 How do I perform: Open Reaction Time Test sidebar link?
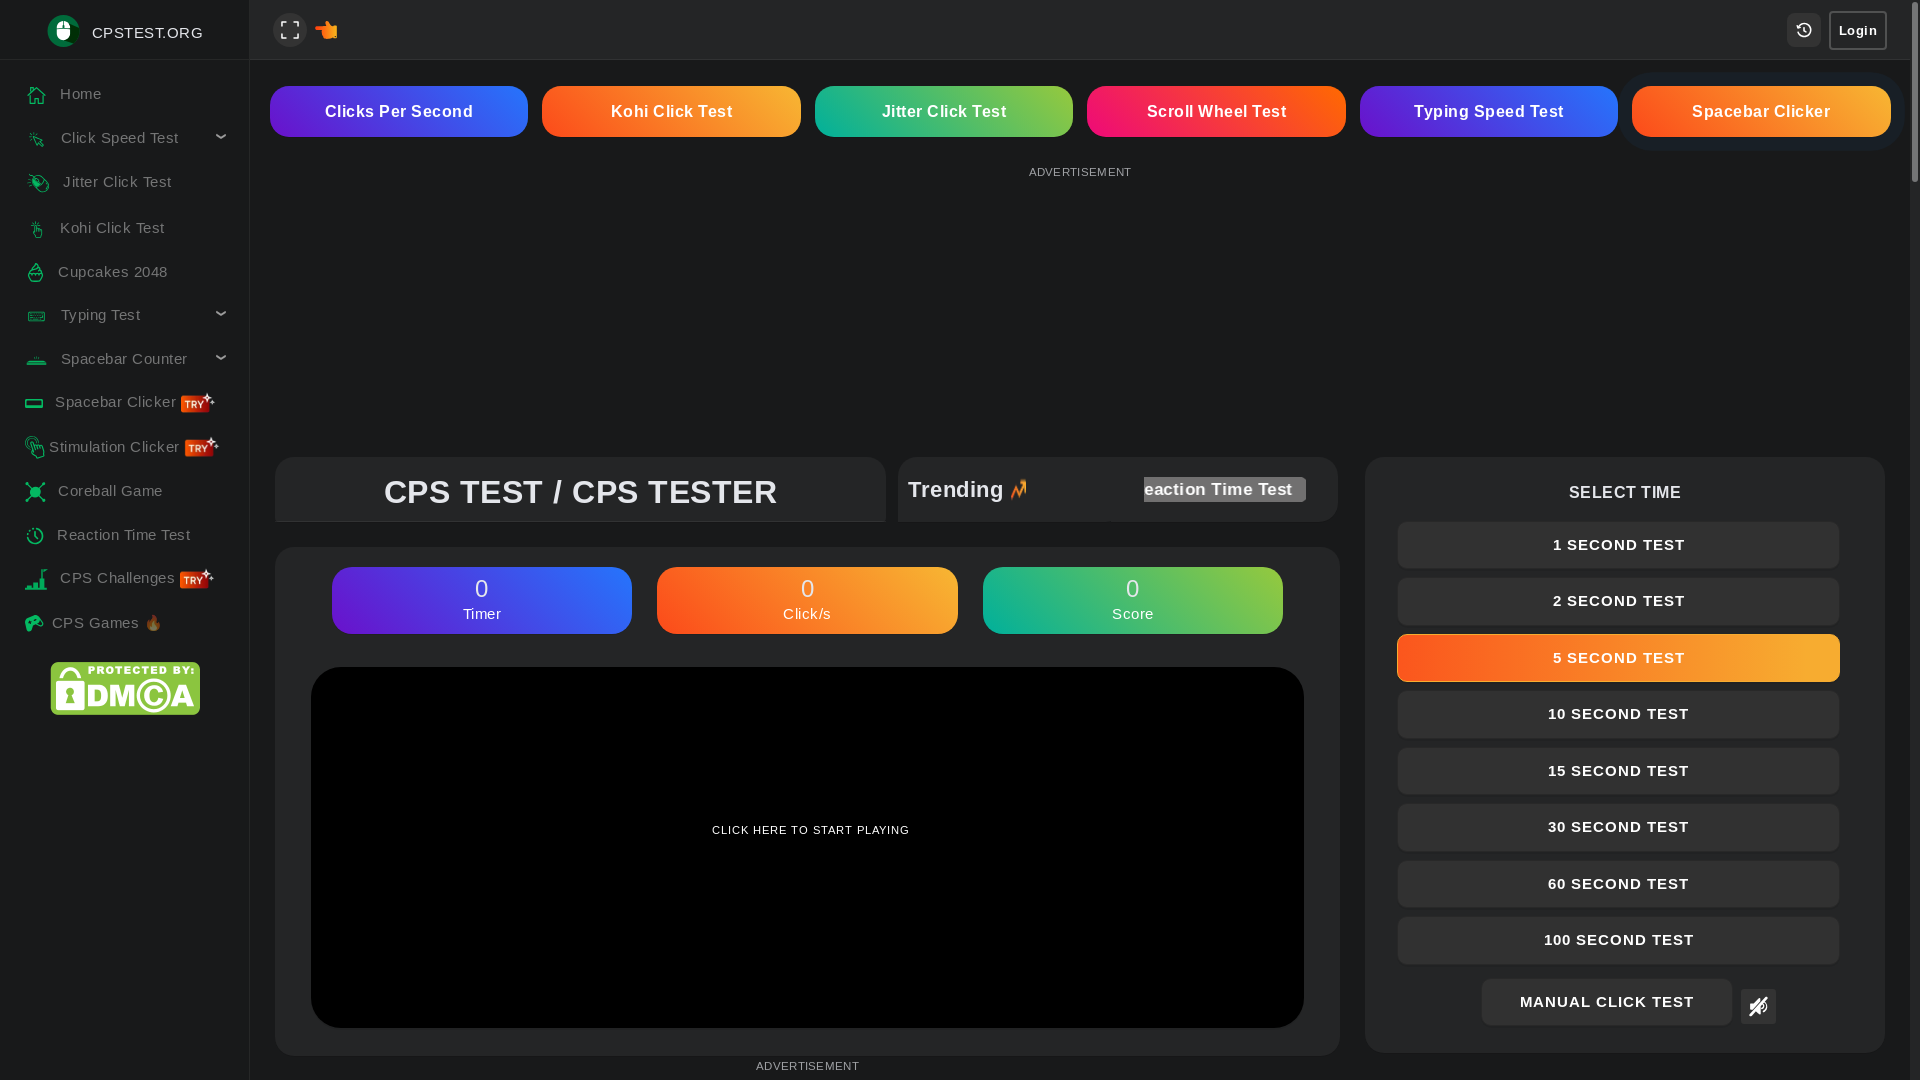pos(125,535)
